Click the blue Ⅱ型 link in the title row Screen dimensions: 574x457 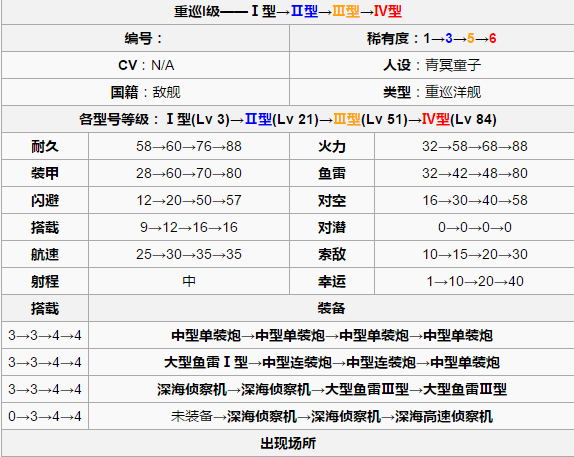[x=304, y=11]
